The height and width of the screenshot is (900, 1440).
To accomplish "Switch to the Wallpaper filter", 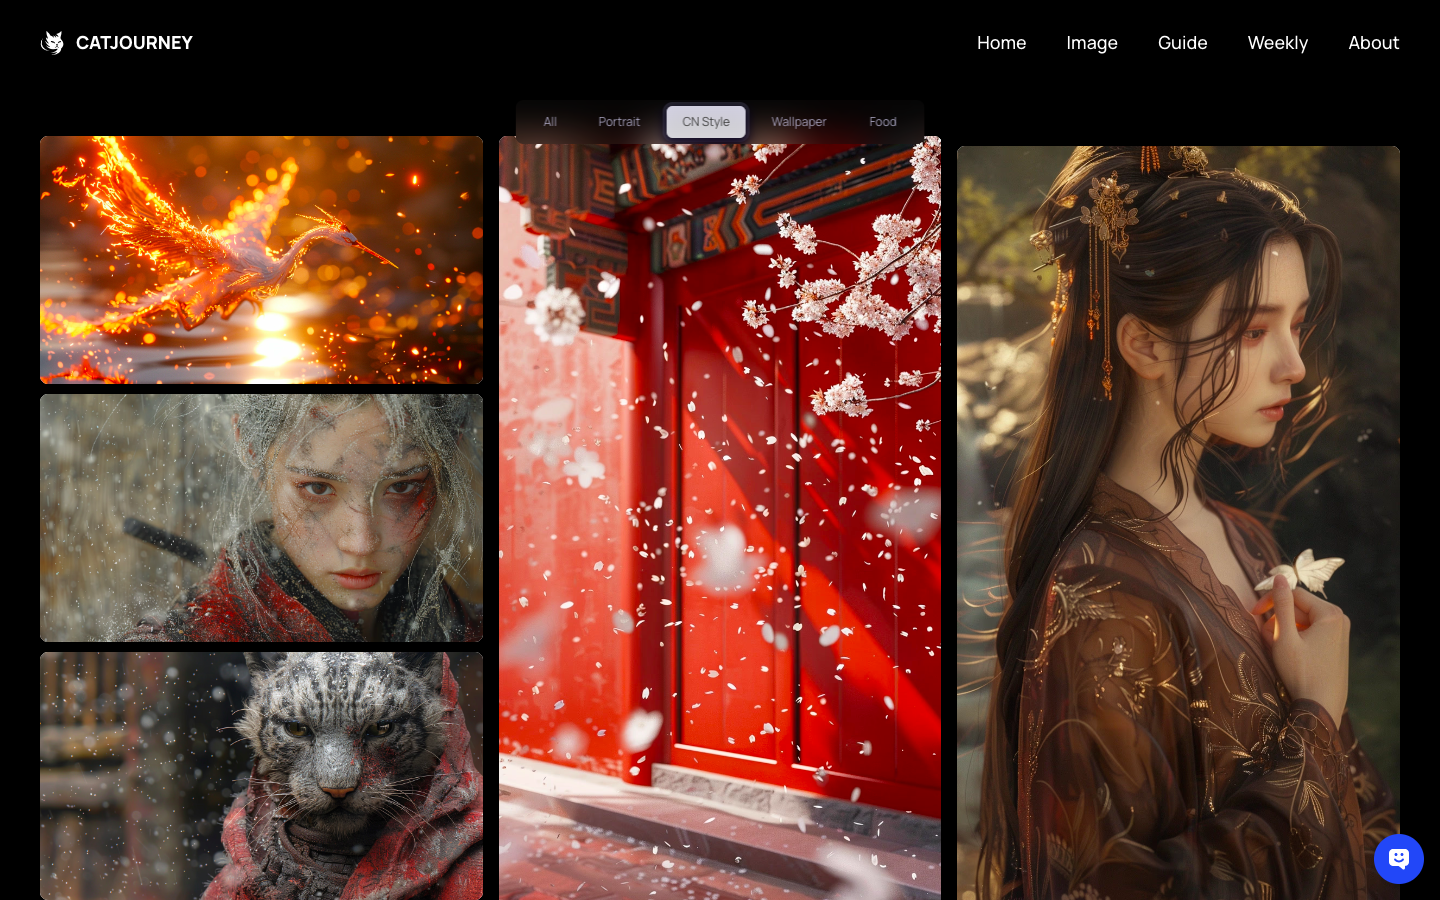I will (x=799, y=122).
